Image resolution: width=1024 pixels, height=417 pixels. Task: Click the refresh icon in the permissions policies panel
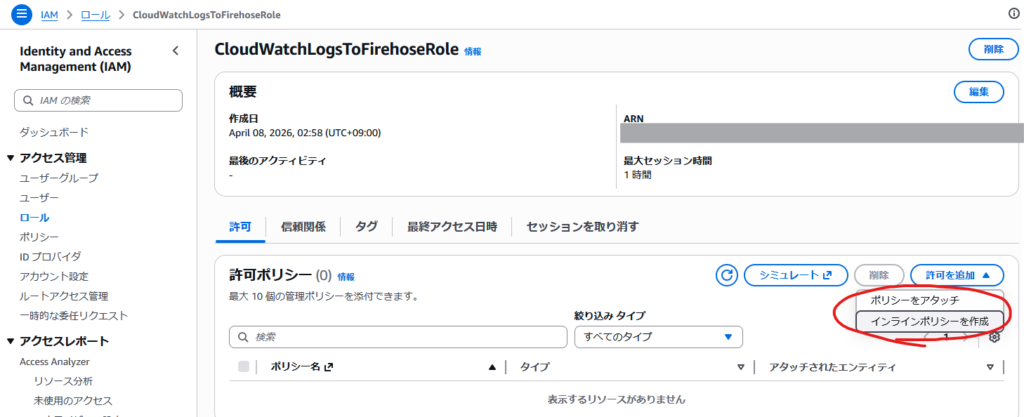pyautogui.click(x=728, y=275)
